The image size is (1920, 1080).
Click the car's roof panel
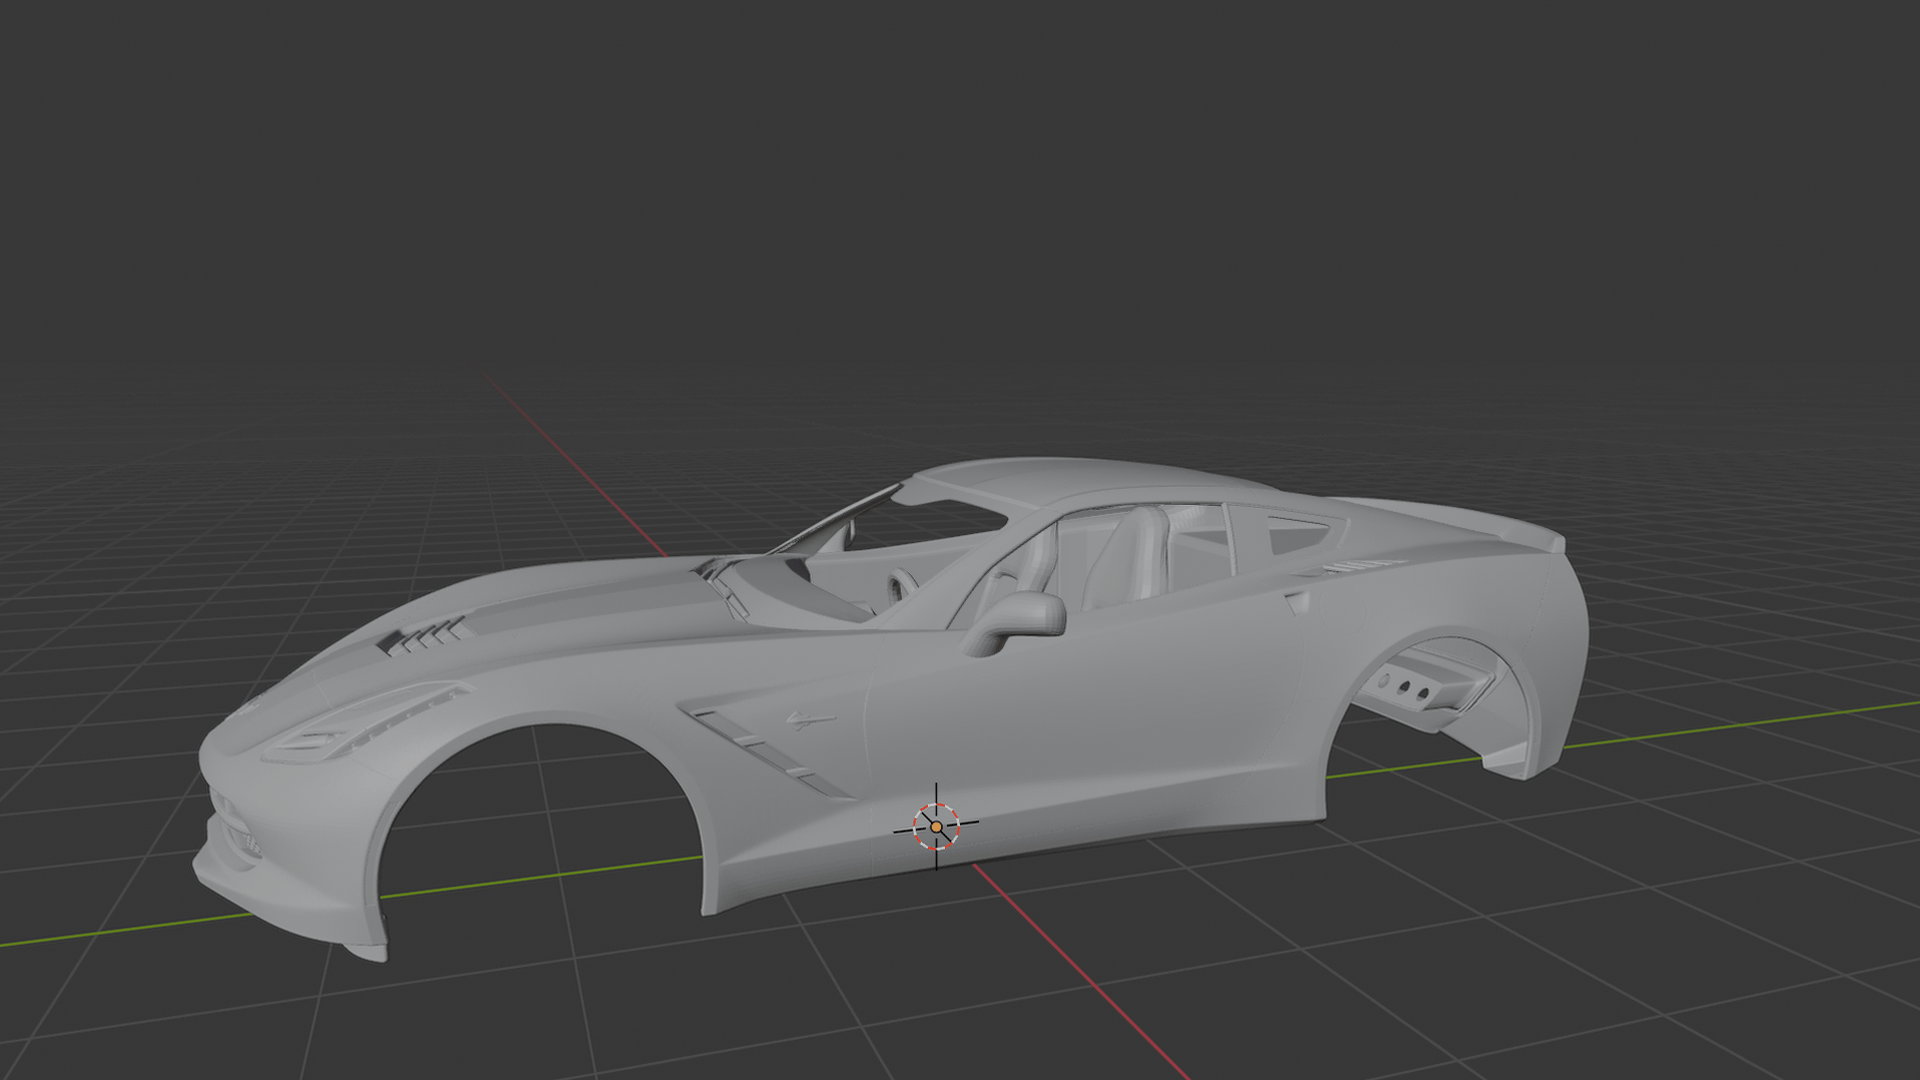[1090, 482]
